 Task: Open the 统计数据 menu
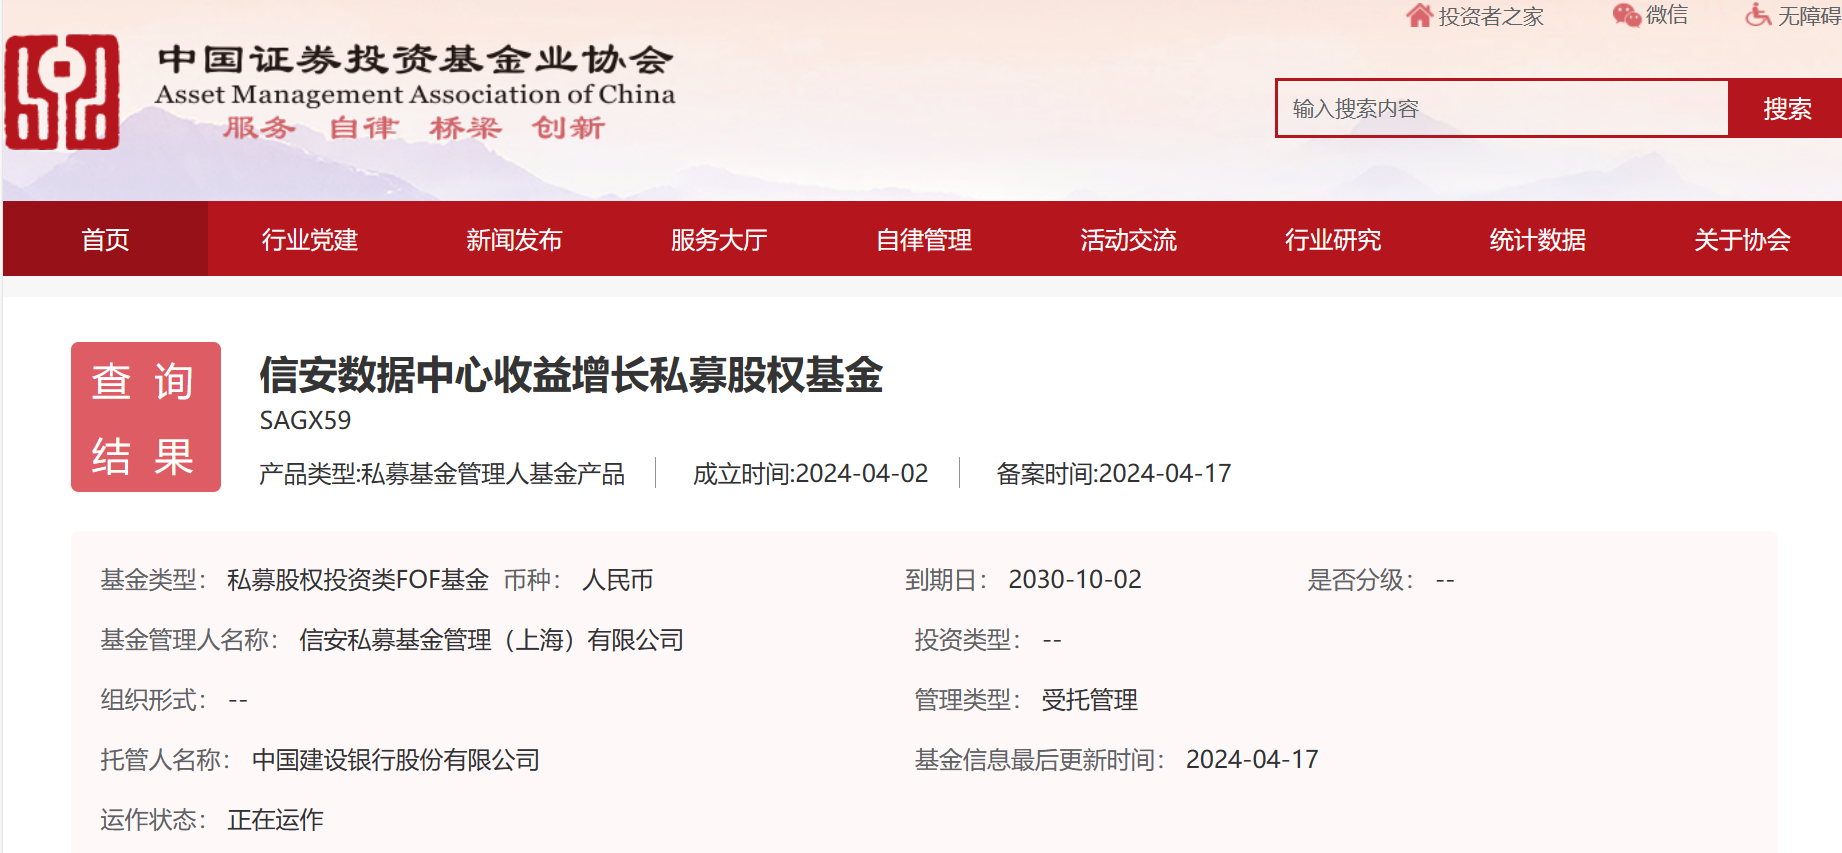click(x=1537, y=239)
